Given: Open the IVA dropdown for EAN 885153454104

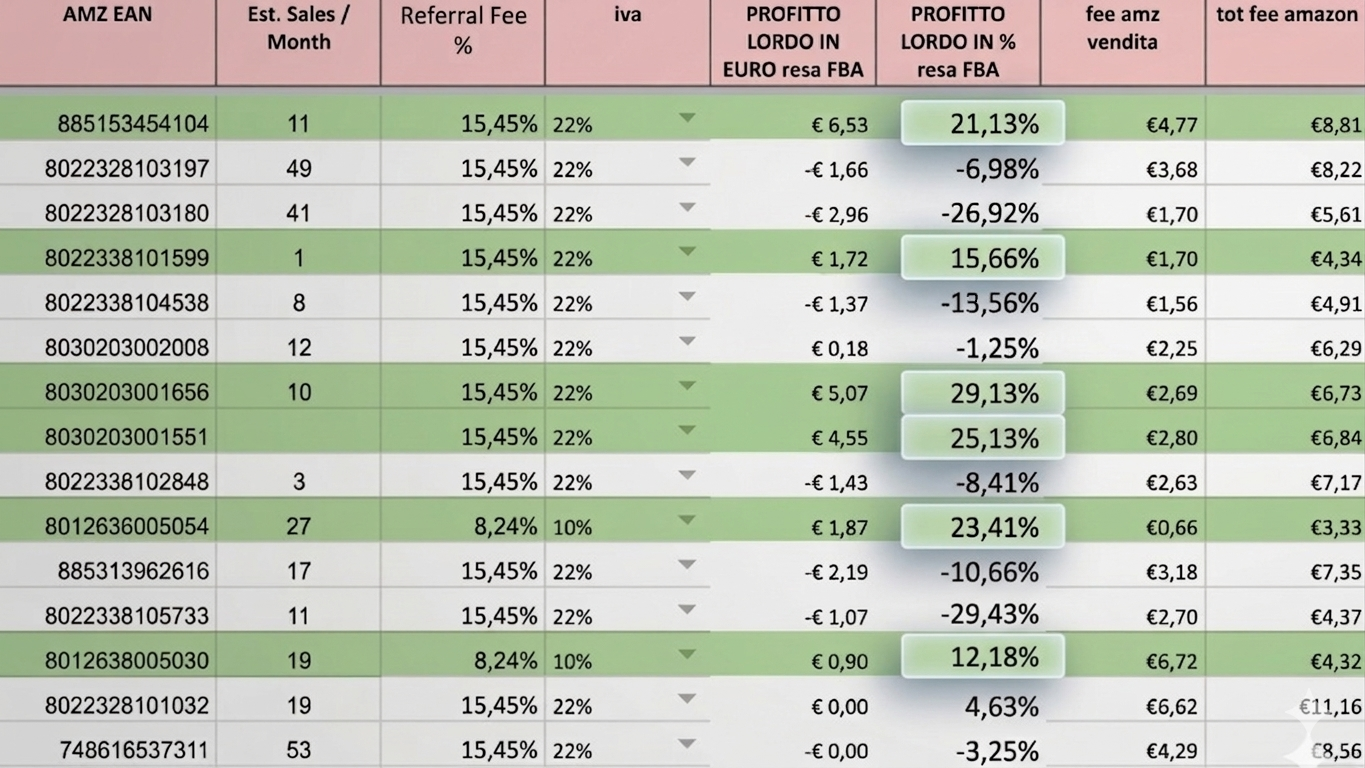Looking at the screenshot, I should 686,116.
